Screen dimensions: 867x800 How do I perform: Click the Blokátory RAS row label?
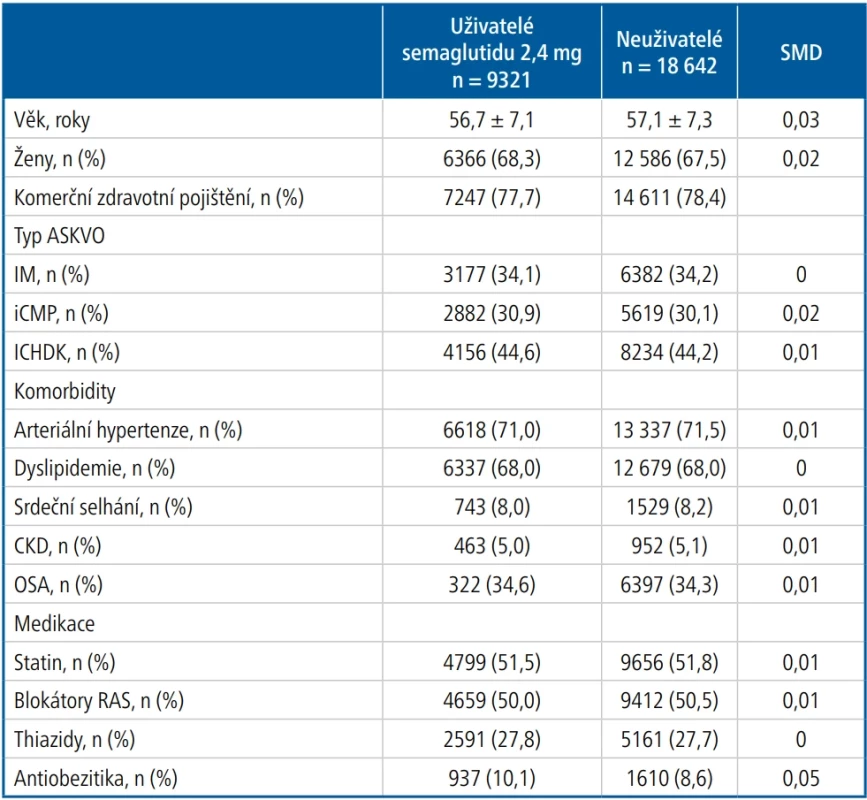click(99, 700)
